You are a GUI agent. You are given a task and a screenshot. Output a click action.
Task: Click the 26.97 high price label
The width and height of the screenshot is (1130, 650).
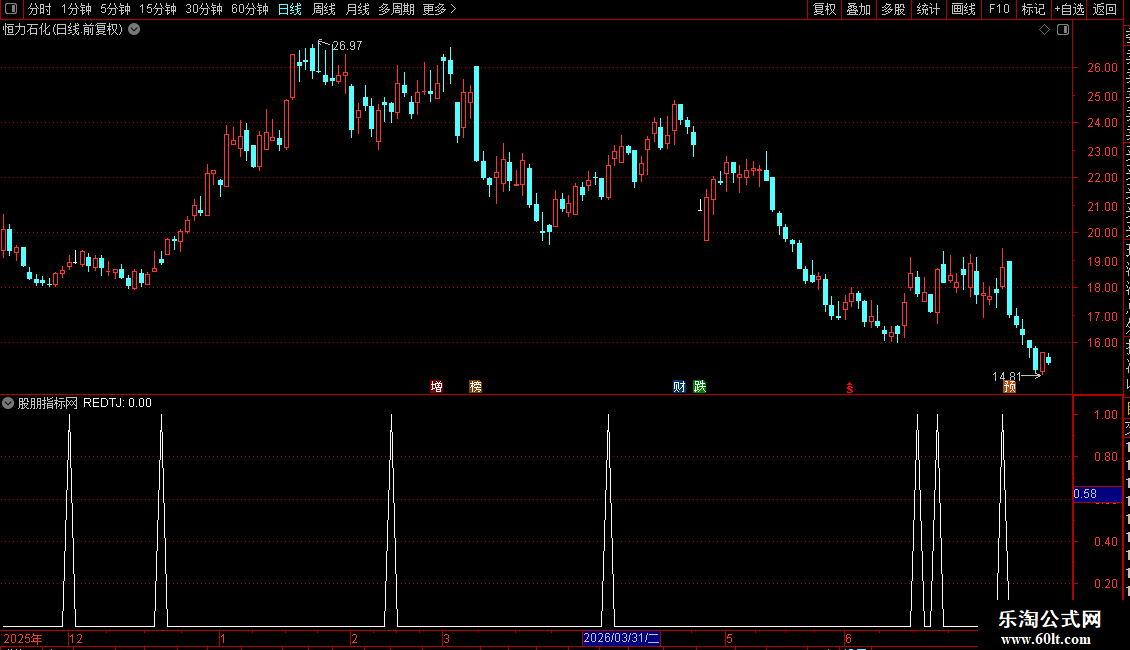click(x=347, y=46)
